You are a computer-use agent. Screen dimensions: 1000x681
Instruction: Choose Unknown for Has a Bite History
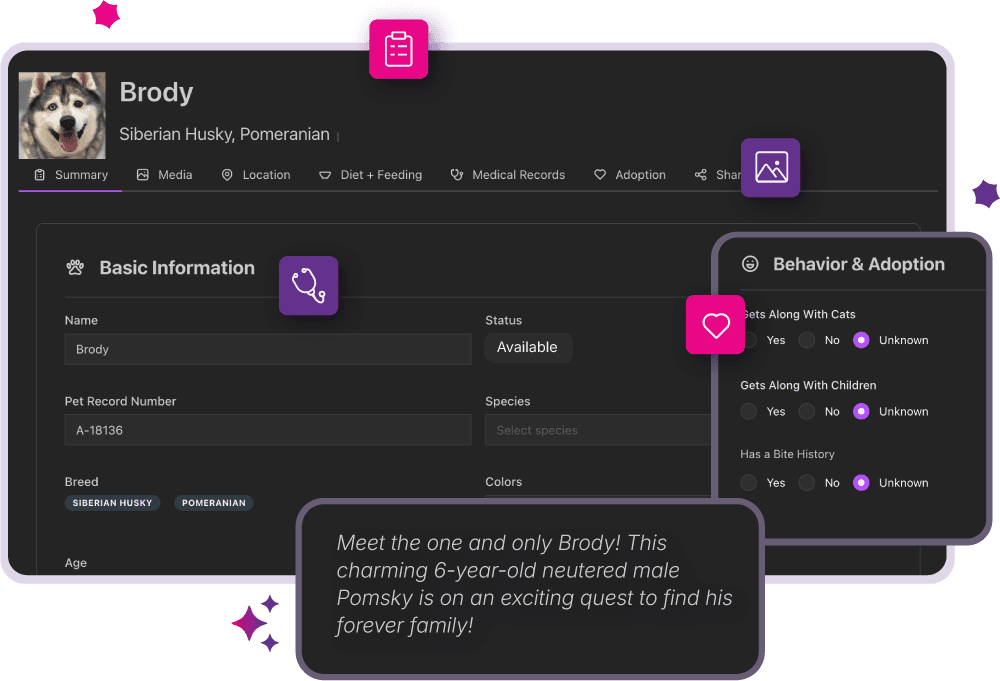[x=861, y=483]
